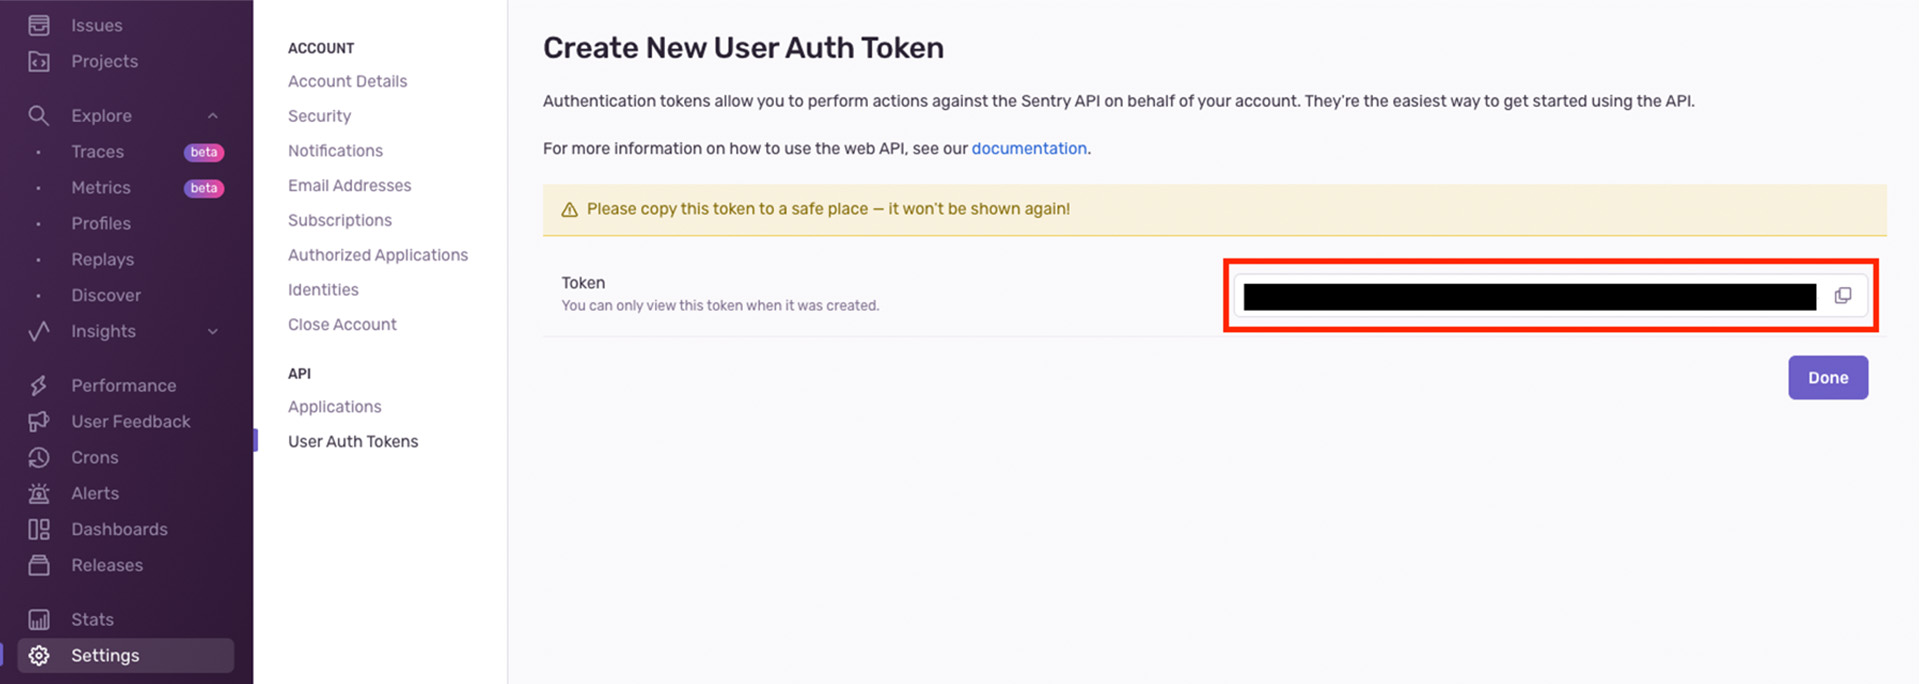This screenshot has width=1920, height=684.
Task: Click the Performance lightning bolt icon
Action: [x=39, y=386]
